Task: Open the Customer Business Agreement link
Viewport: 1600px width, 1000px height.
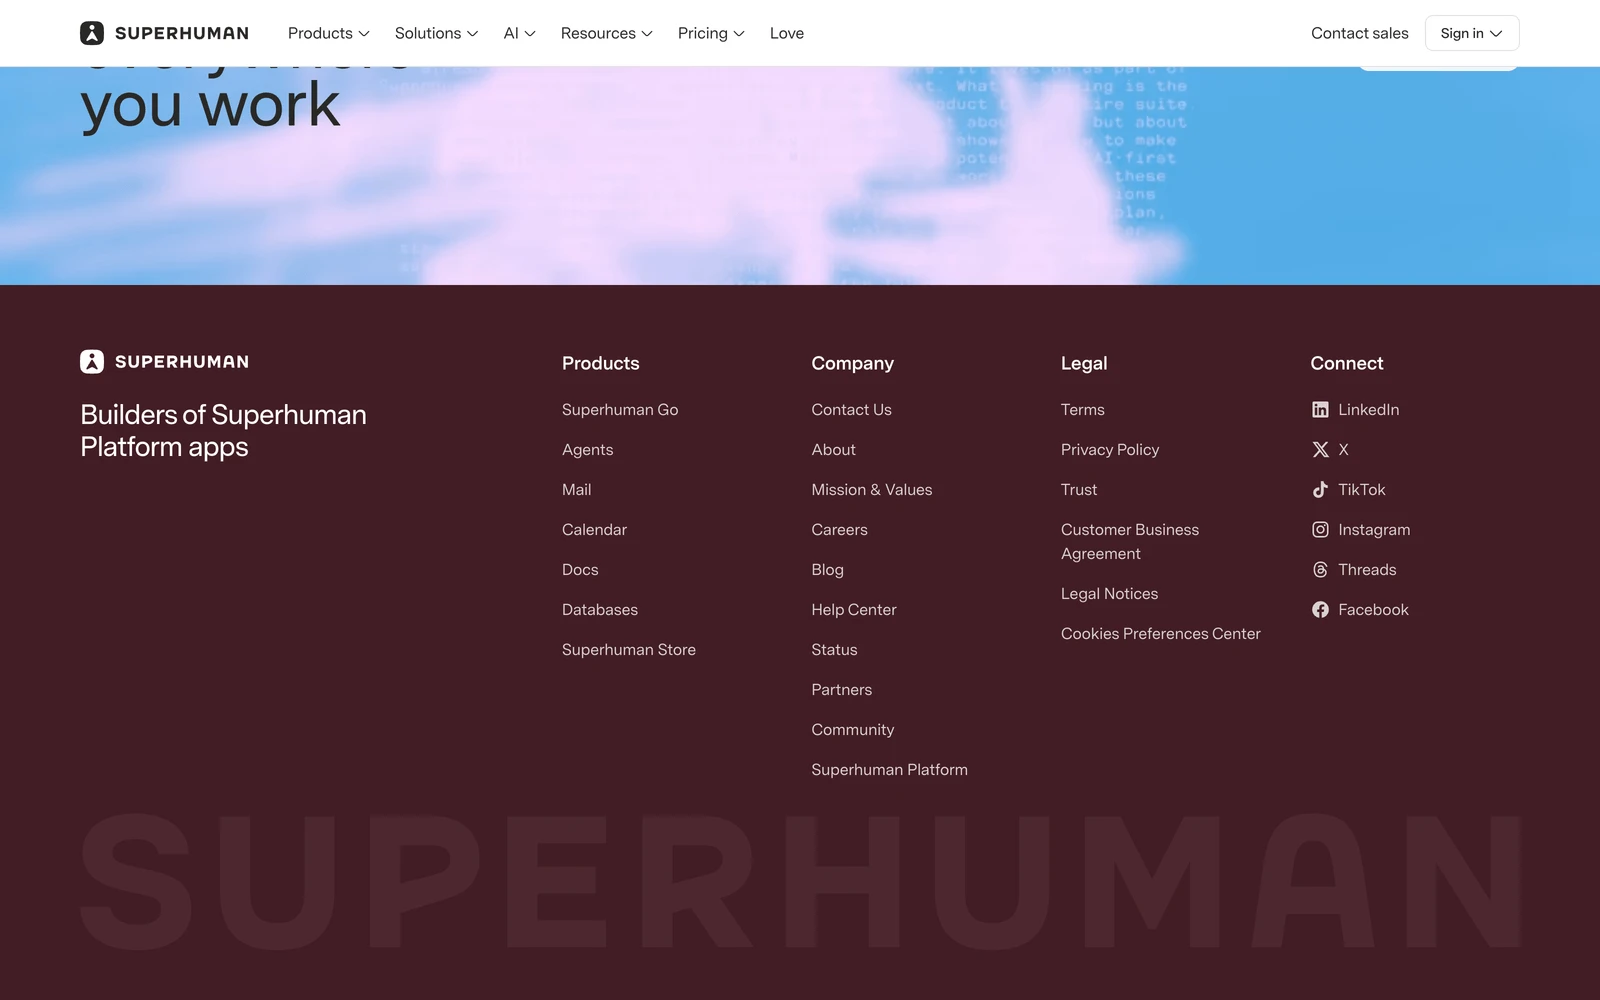Action: tap(1130, 542)
